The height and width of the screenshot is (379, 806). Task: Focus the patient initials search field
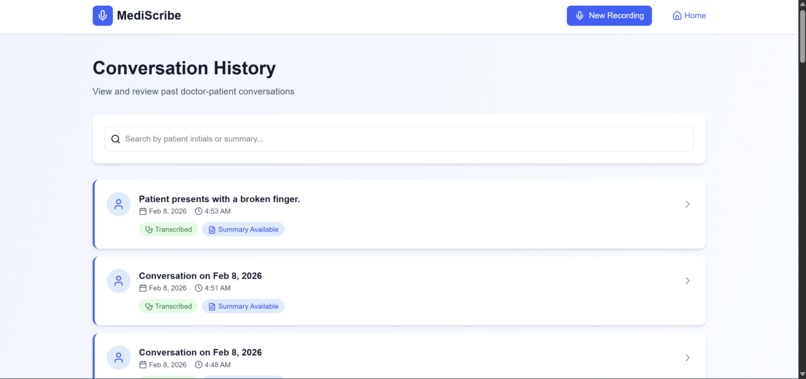pos(399,139)
